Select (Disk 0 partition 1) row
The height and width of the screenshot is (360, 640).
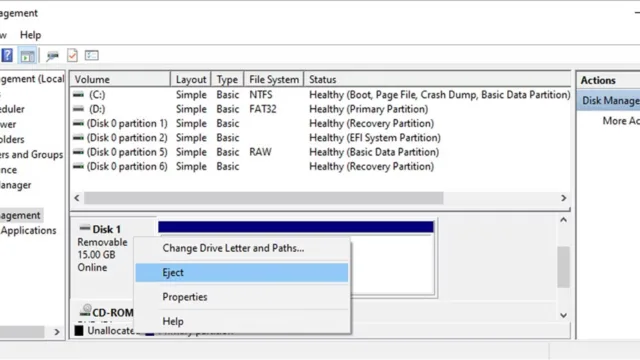320,123
